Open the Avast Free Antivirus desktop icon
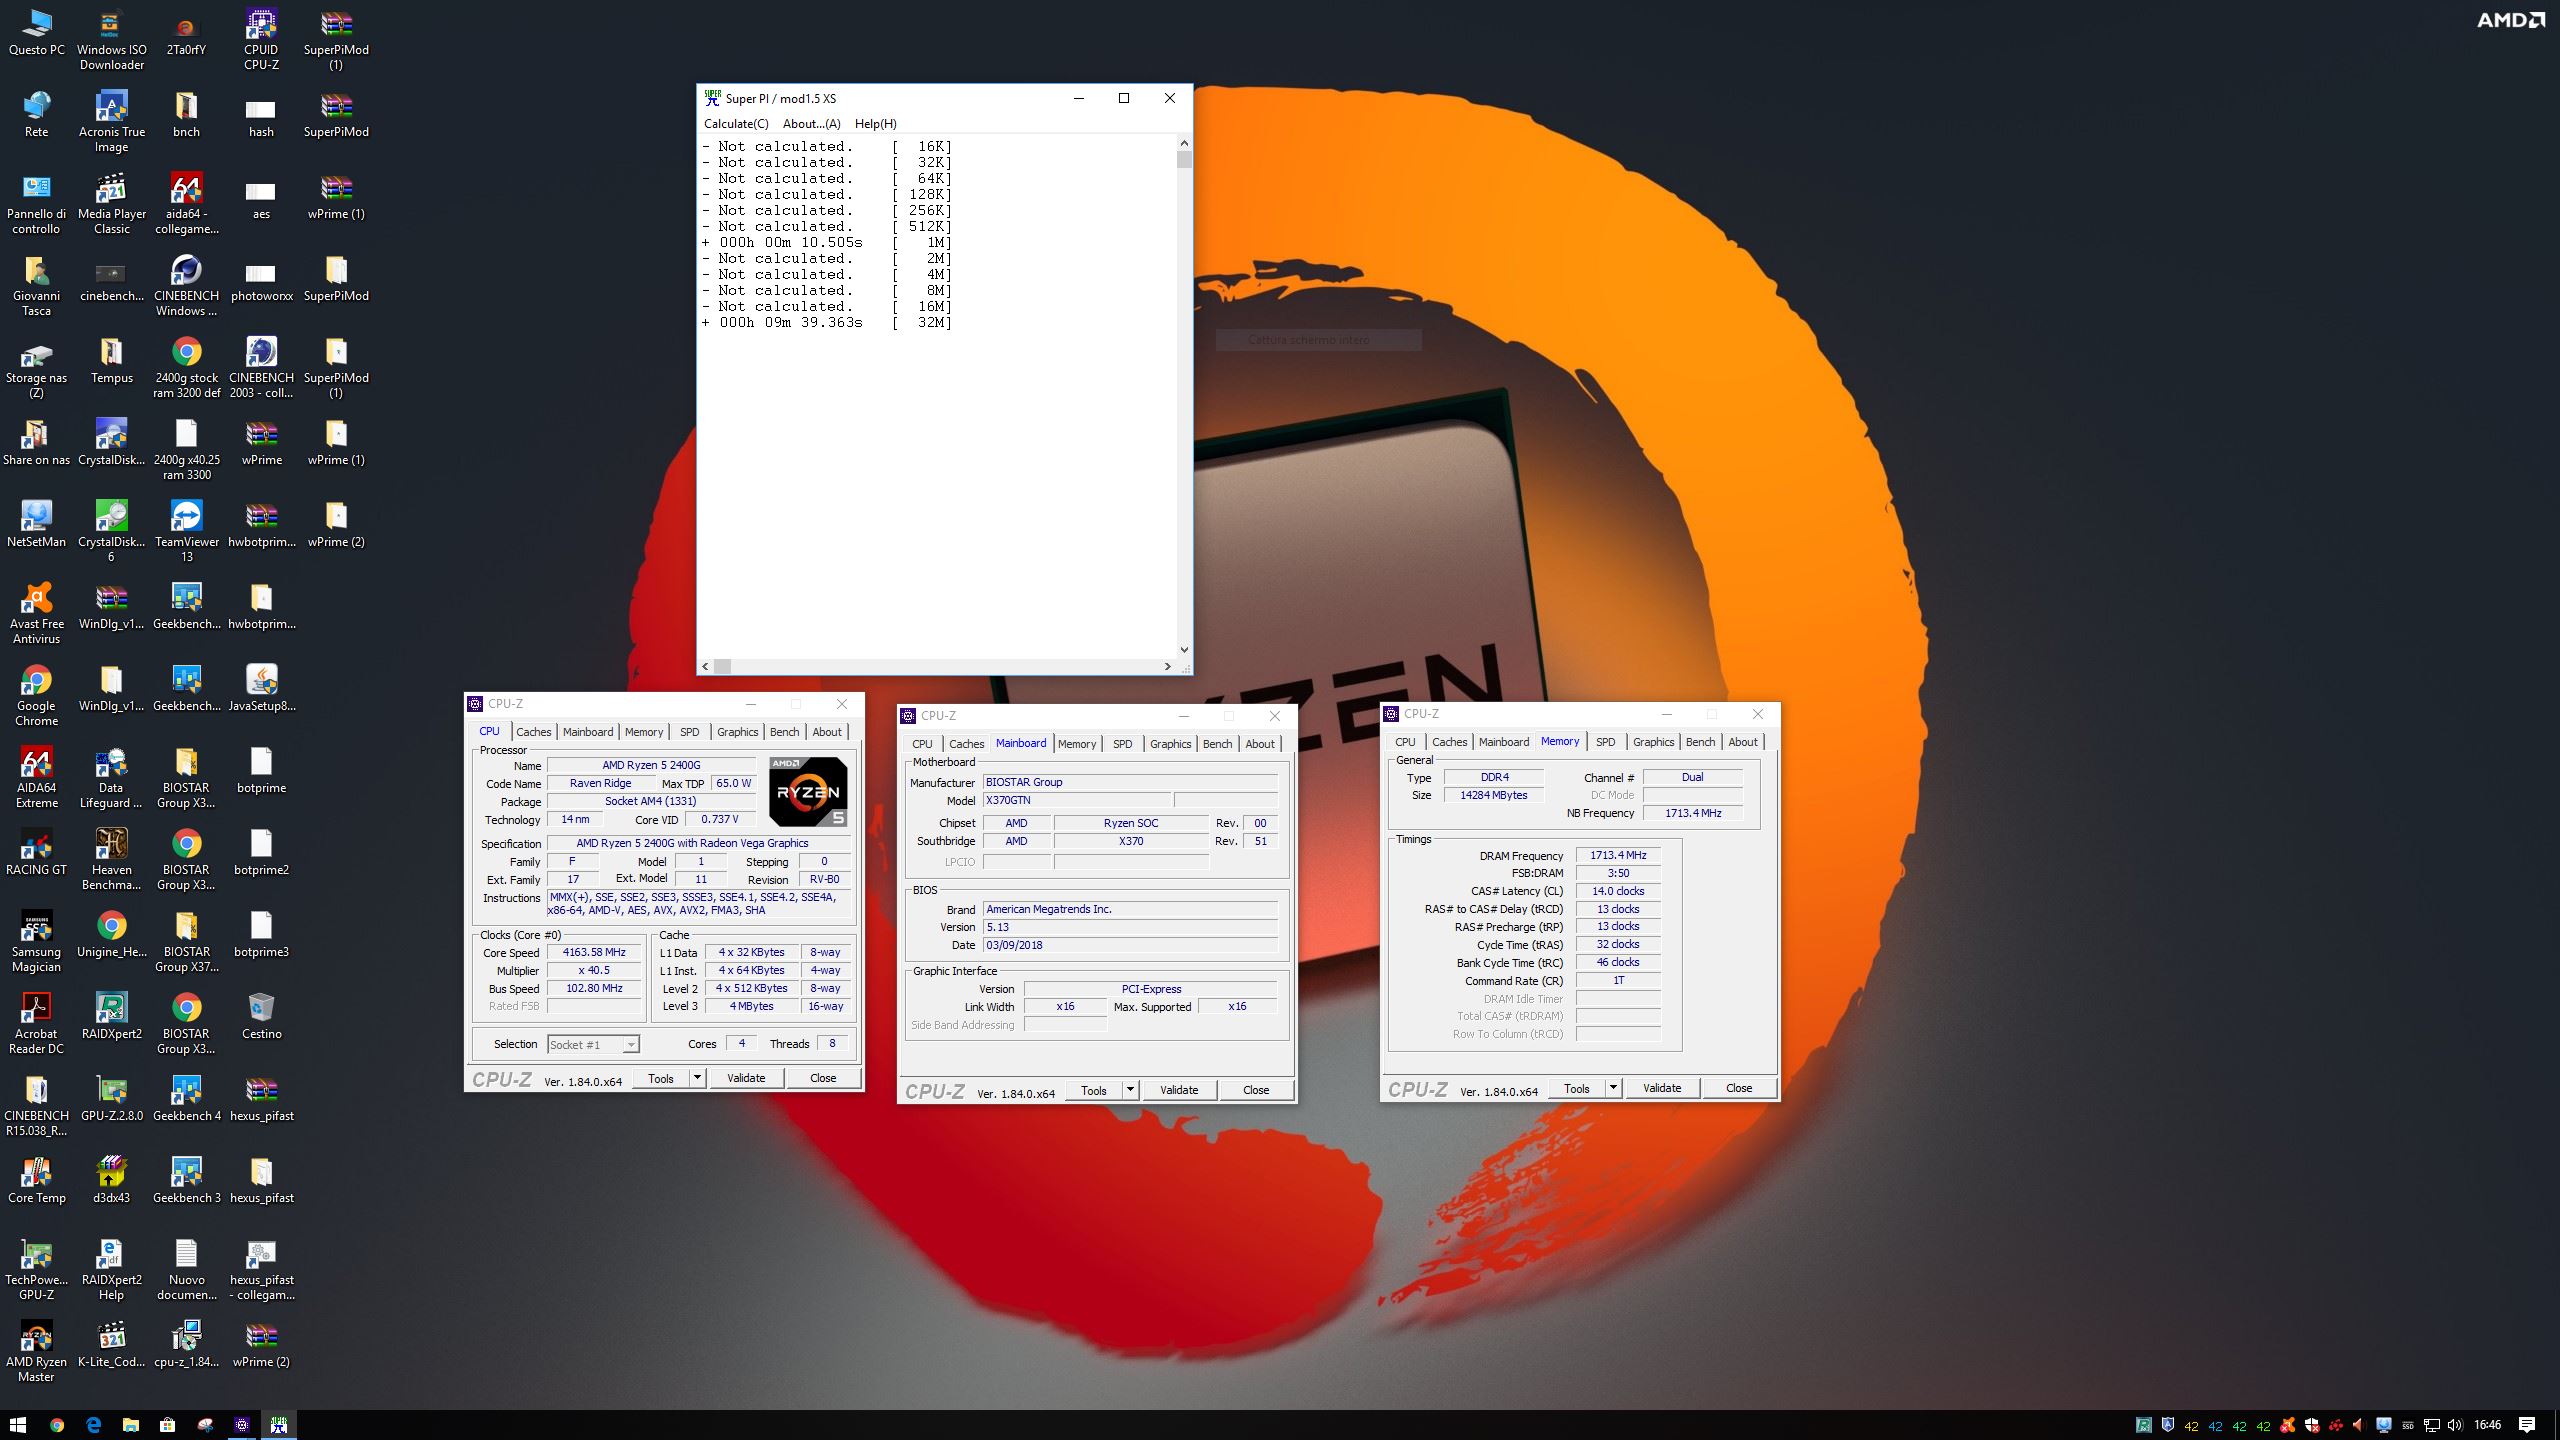 point(36,613)
